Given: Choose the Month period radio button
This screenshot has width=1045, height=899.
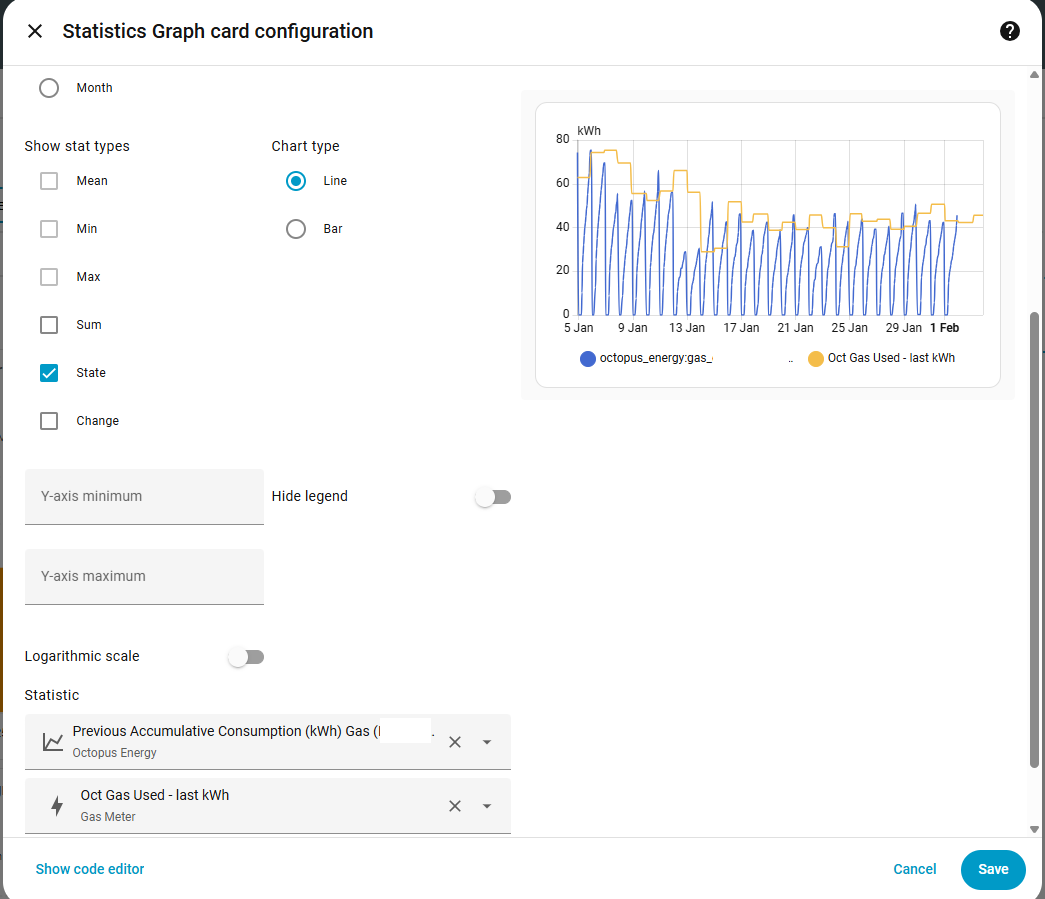Looking at the screenshot, I should [x=49, y=88].
